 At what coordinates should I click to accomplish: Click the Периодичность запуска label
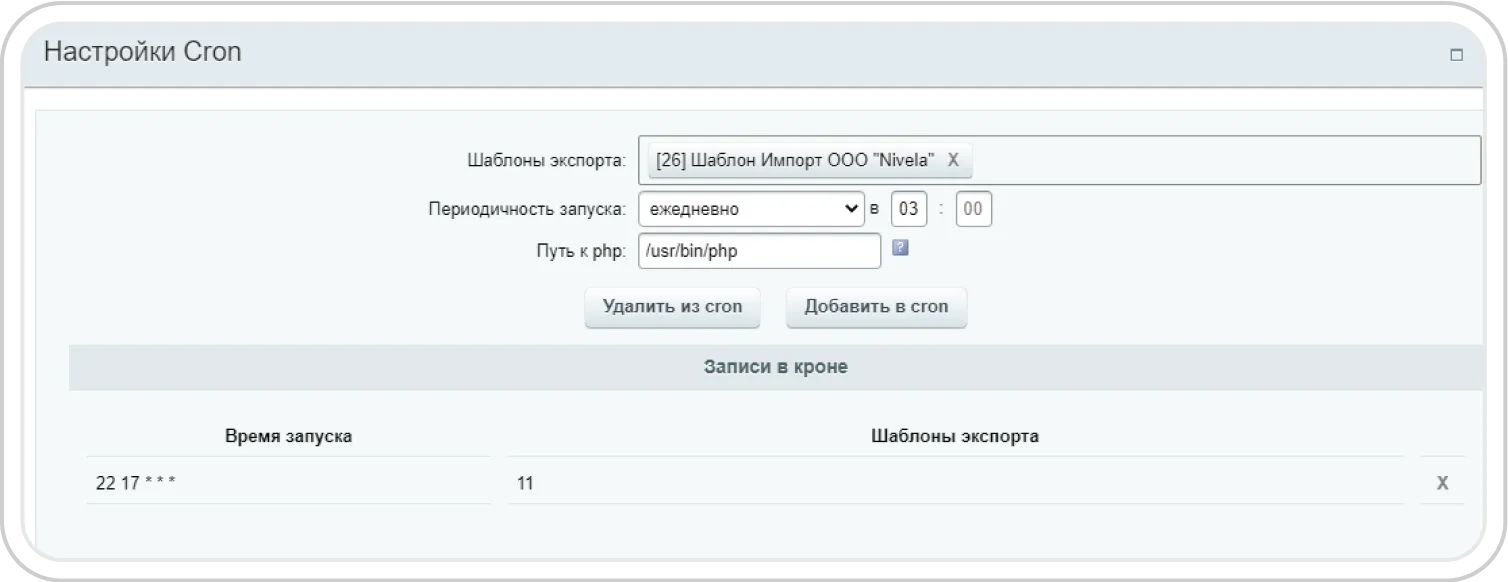[x=527, y=210]
